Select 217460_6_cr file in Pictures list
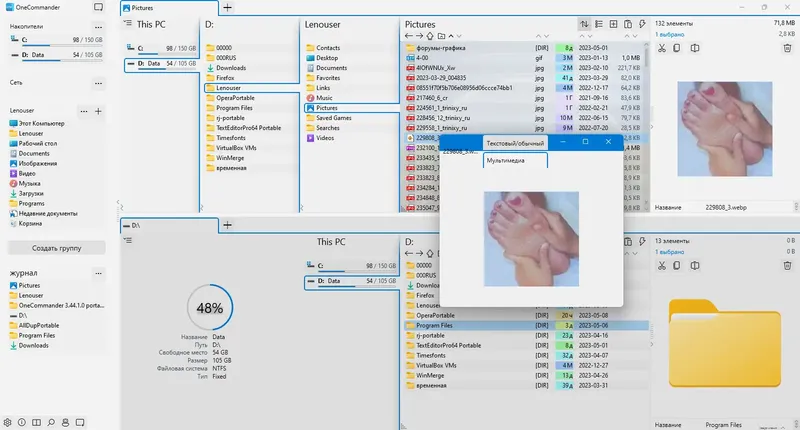The image size is (800, 430). (524, 97)
